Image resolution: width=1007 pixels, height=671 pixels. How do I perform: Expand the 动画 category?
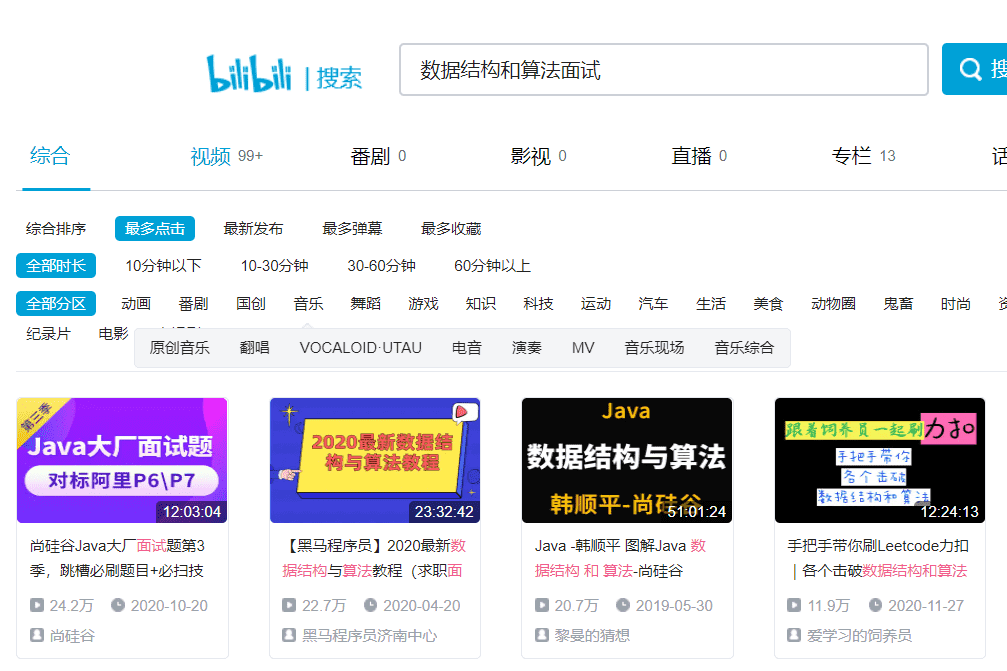[x=136, y=304]
